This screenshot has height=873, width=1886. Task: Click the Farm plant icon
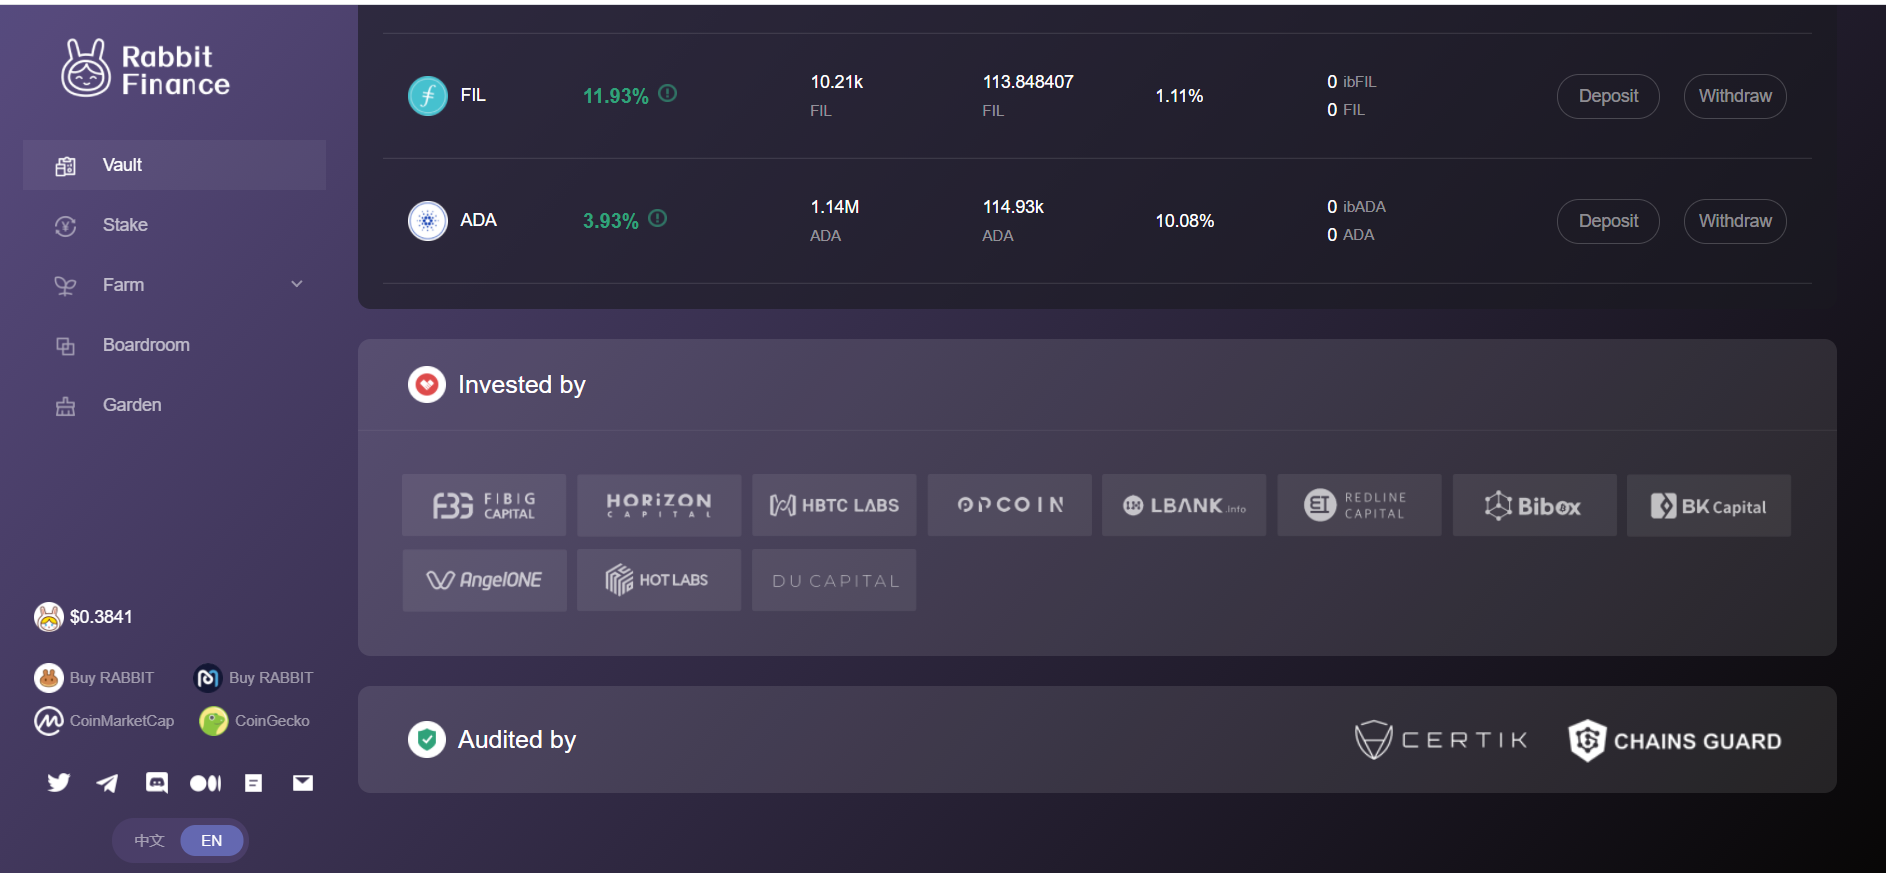(x=66, y=286)
